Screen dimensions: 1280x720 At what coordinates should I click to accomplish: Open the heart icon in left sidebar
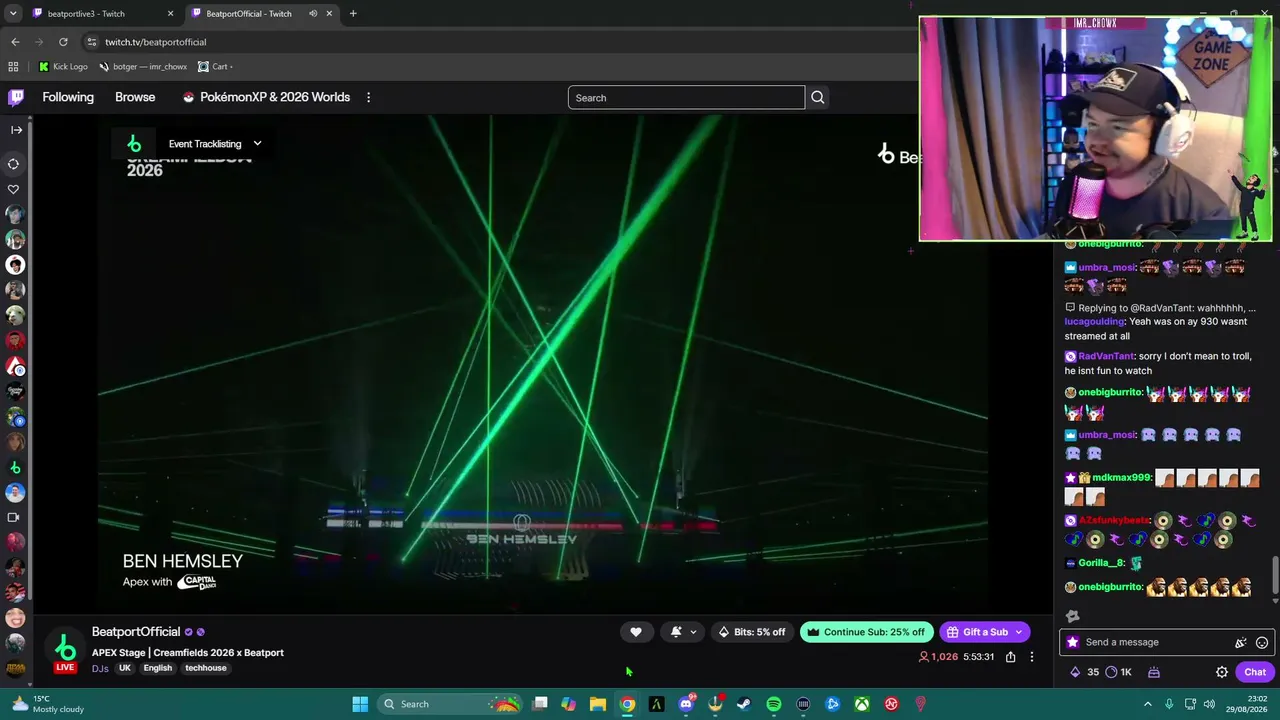pyautogui.click(x=14, y=189)
